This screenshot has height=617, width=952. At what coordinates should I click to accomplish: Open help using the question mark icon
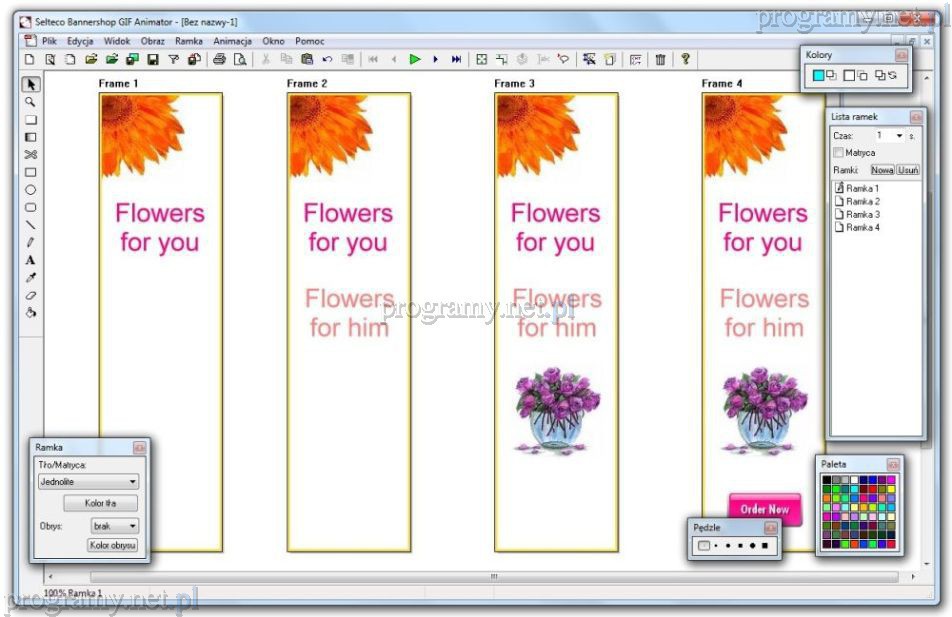(x=685, y=60)
